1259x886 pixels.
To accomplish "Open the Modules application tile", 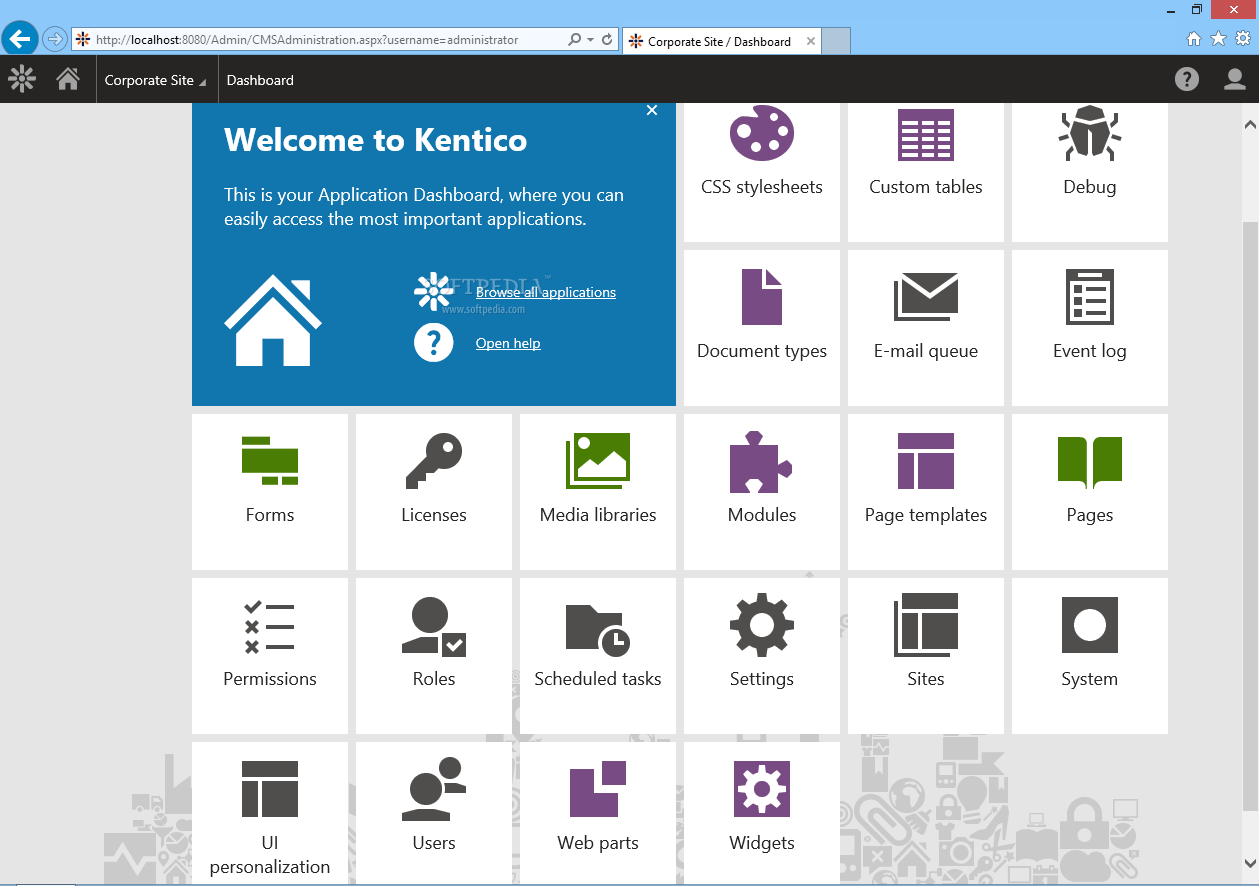I will point(762,492).
